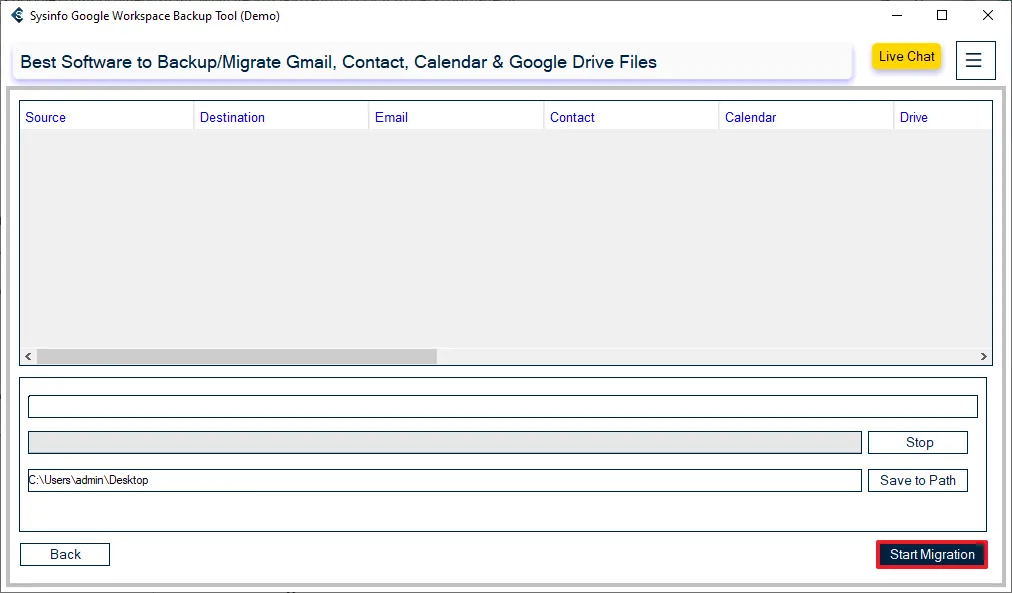This screenshot has height=593, width=1012.
Task: Open the hamburger menu
Action: tap(974, 60)
